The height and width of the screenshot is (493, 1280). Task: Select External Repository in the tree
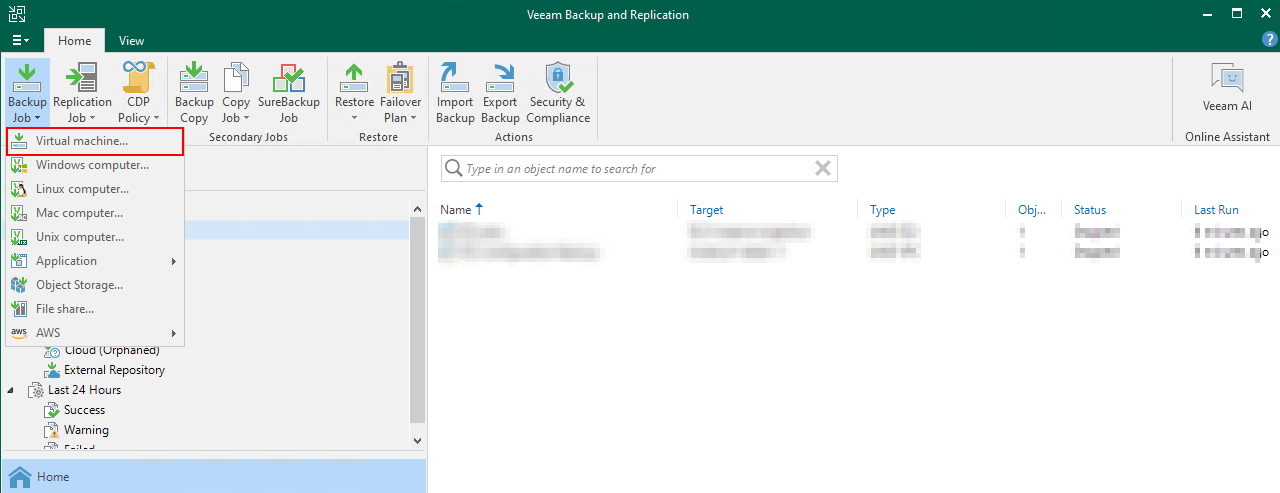click(114, 370)
